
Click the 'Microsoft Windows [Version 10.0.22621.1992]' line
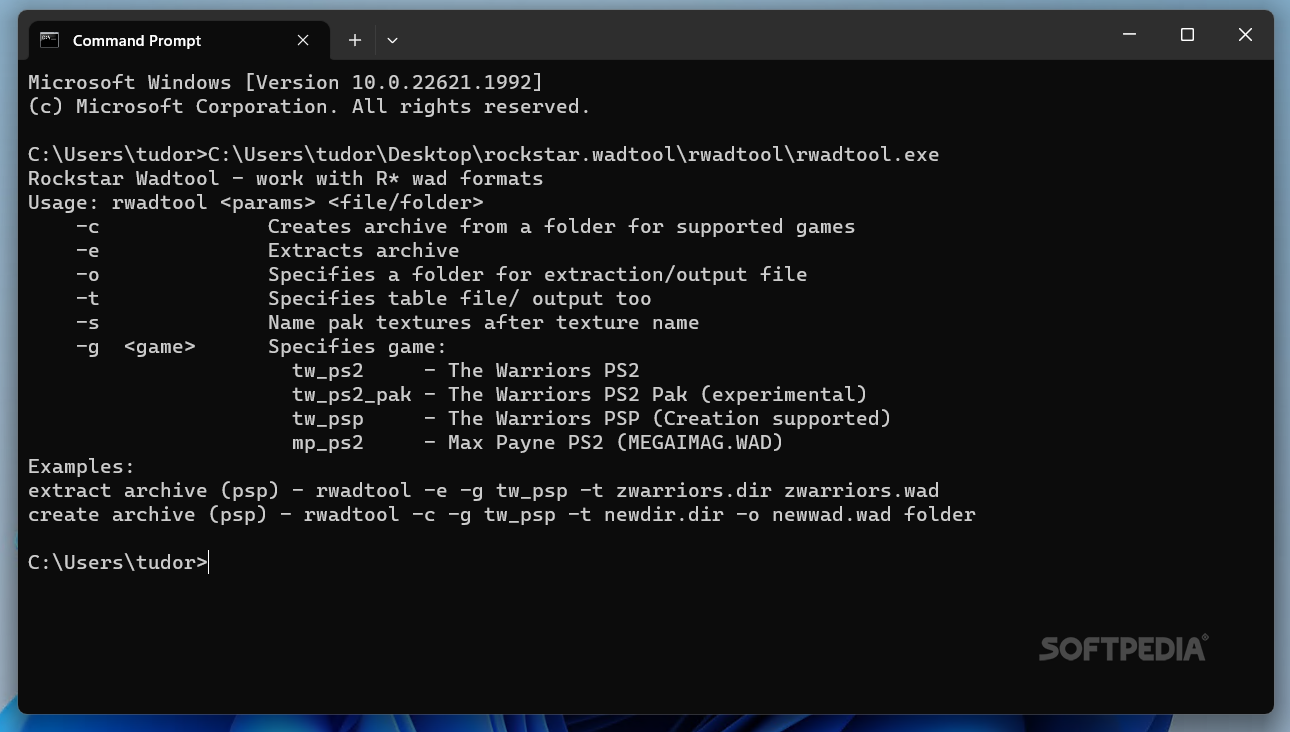(x=285, y=82)
